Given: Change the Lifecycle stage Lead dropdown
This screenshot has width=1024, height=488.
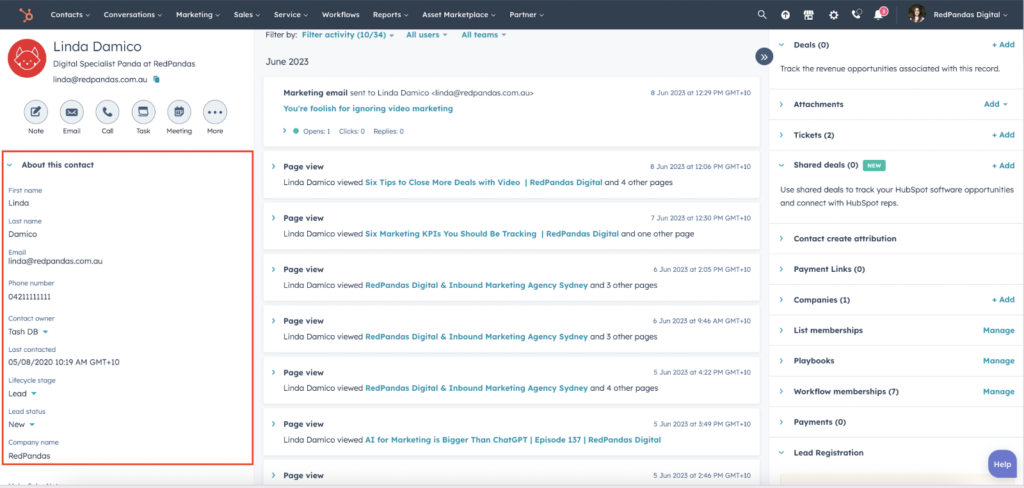Looking at the screenshot, I should tap(22, 393).
